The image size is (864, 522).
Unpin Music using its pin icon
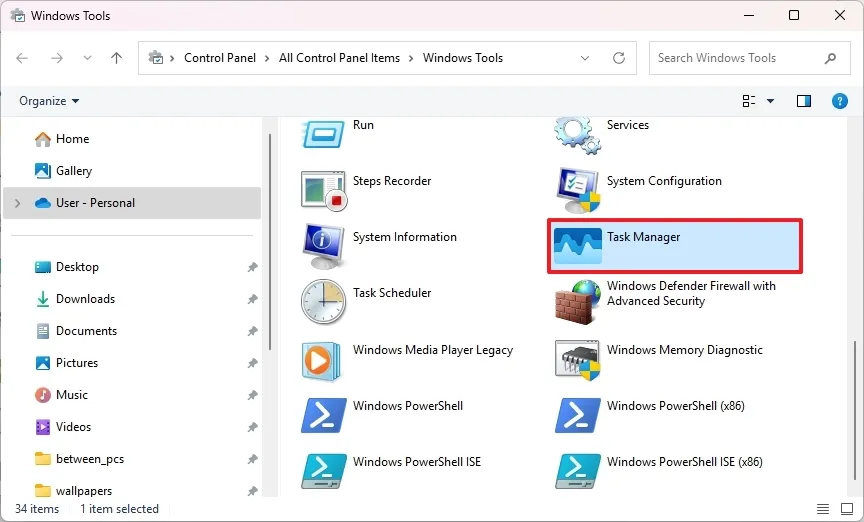[x=252, y=395]
